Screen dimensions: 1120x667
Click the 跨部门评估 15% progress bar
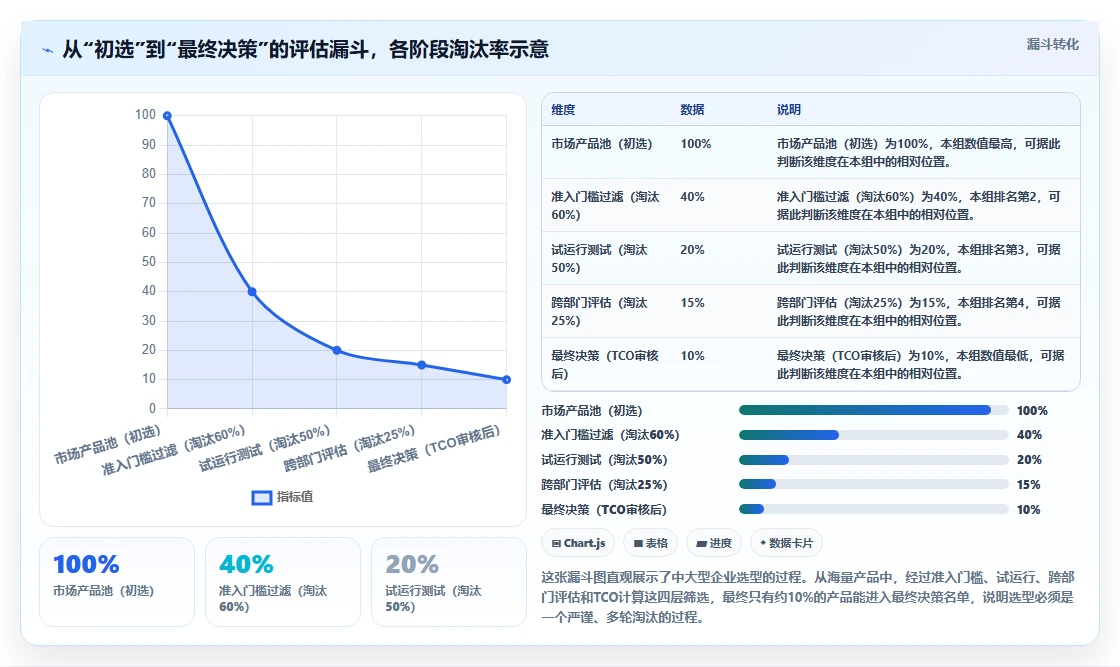pyautogui.click(x=874, y=484)
